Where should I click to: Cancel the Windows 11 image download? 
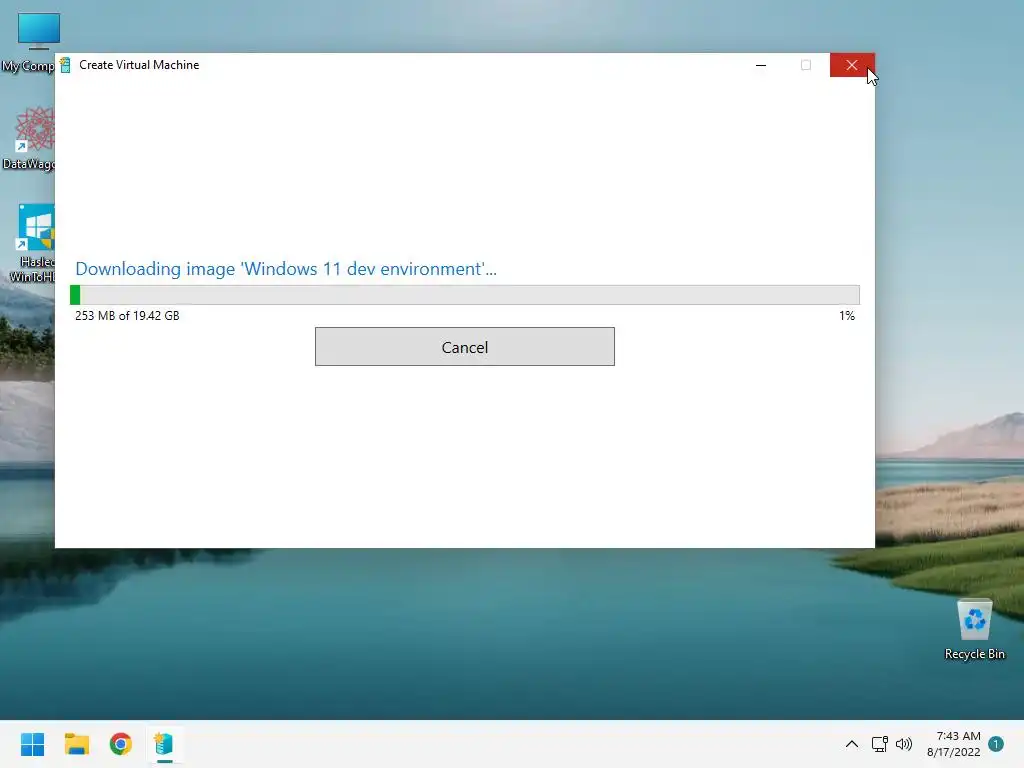click(x=464, y=347)
